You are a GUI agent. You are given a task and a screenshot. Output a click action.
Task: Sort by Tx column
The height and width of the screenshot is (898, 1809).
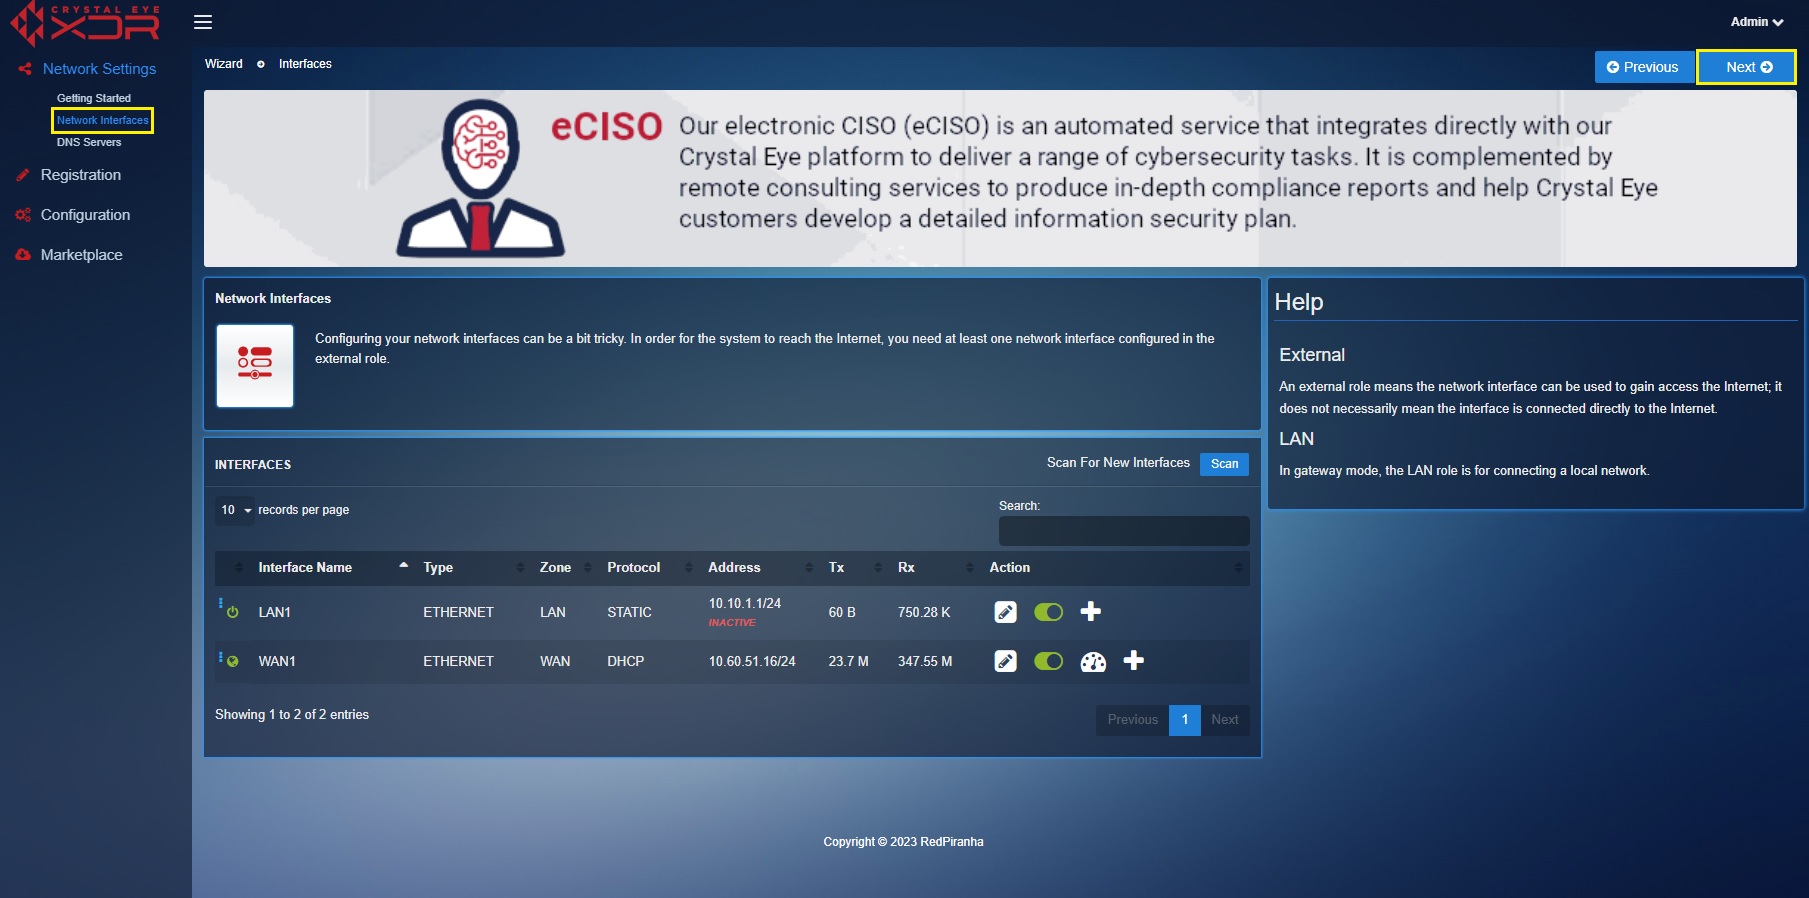click(x=853, y=567)
